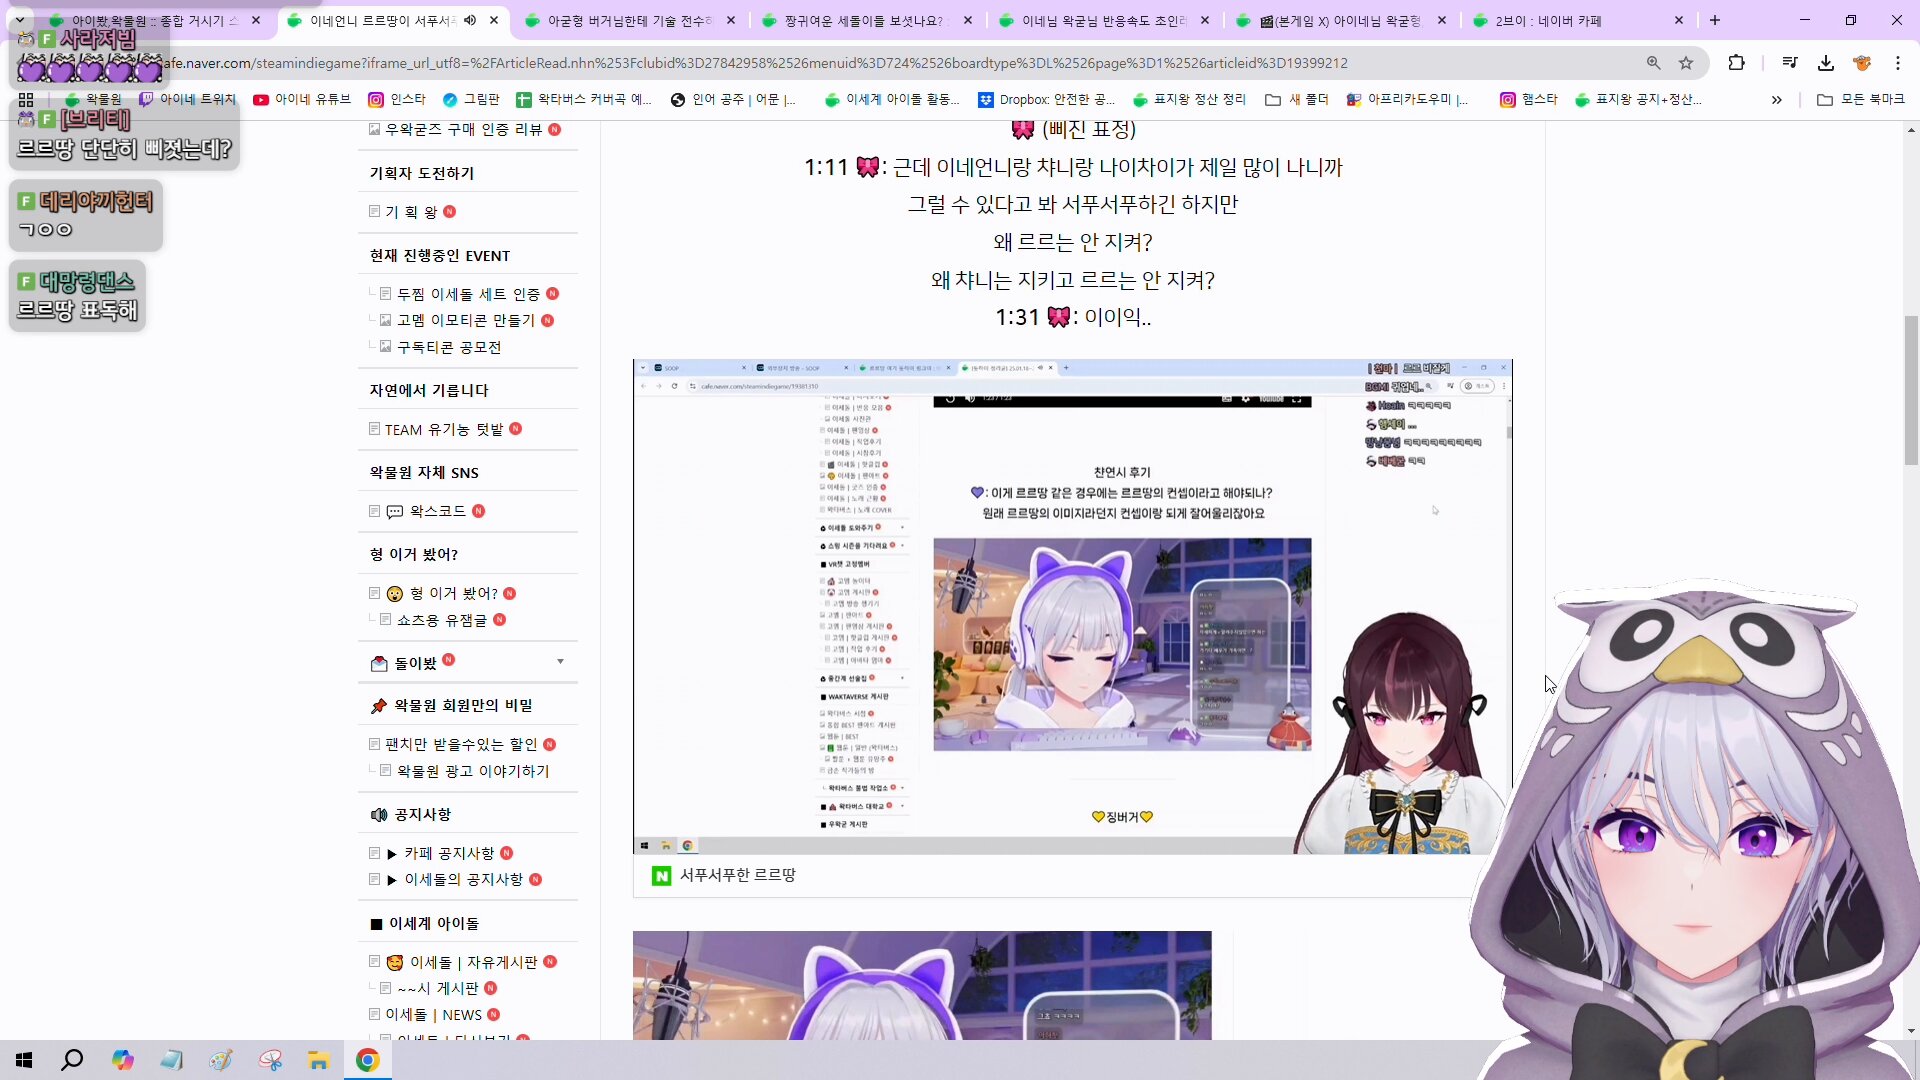Viewport: 1920px width, 1080px height.
Task: Expand the 카페 공지사항 triangle
Action: pyautogui.click(x=392, y=854)
